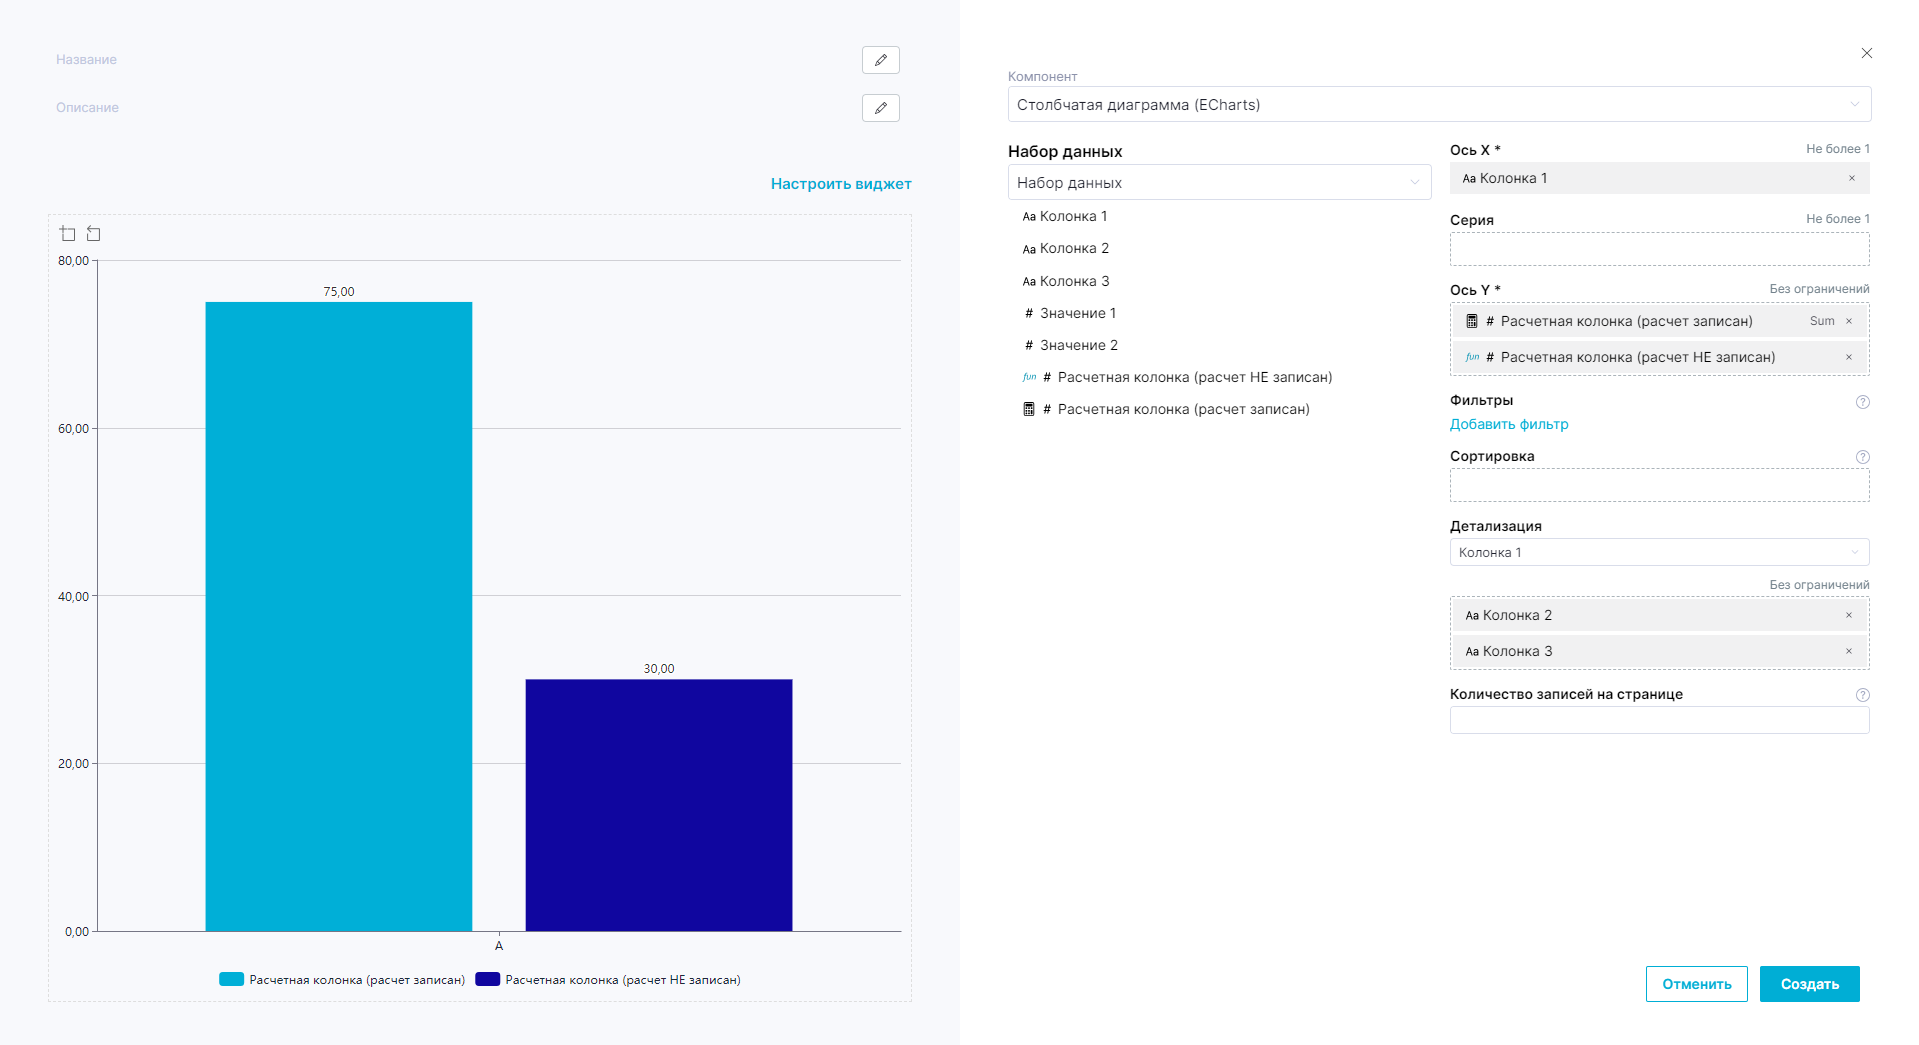This screenshot has width=1919, height=1045.
Task: Remove Колонка 3 from detail list
Action: [1848, 652]
